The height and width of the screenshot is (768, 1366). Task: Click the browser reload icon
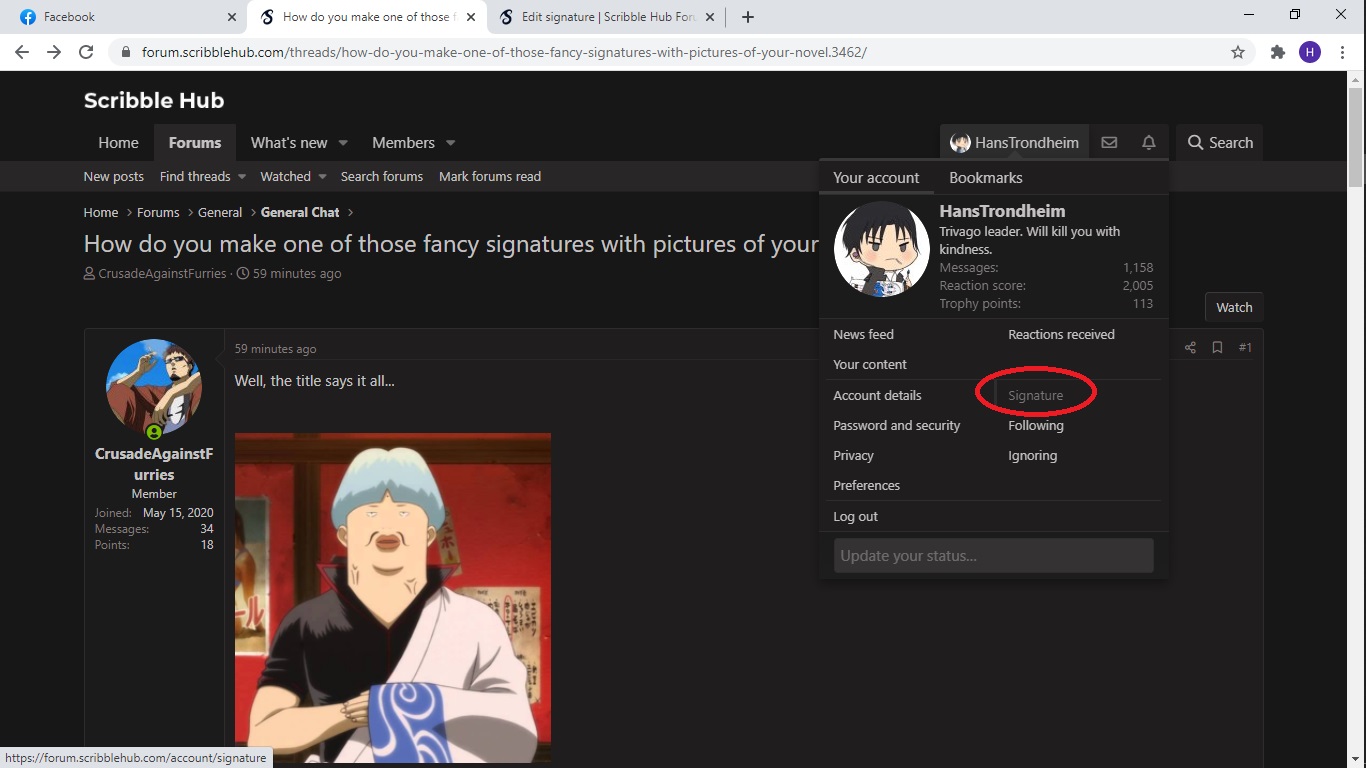click(x=86, y=52)
